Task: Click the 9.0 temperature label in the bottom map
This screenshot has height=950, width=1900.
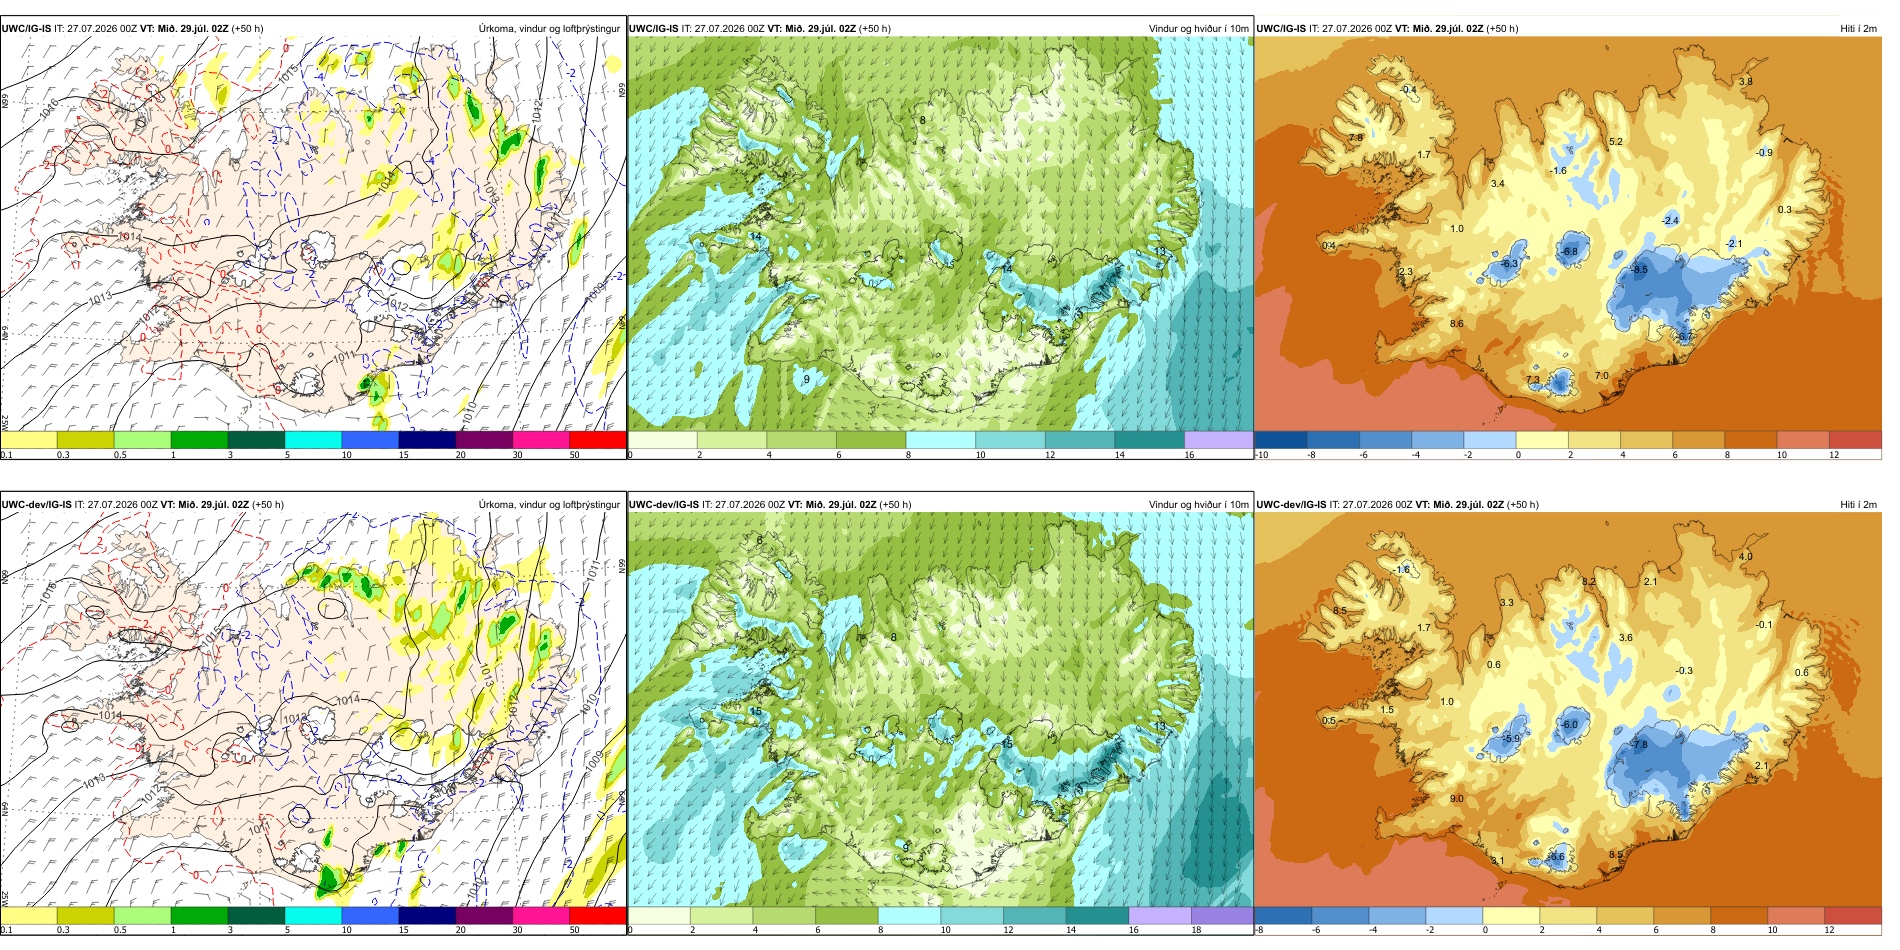Action: [x=1457, y=798]
